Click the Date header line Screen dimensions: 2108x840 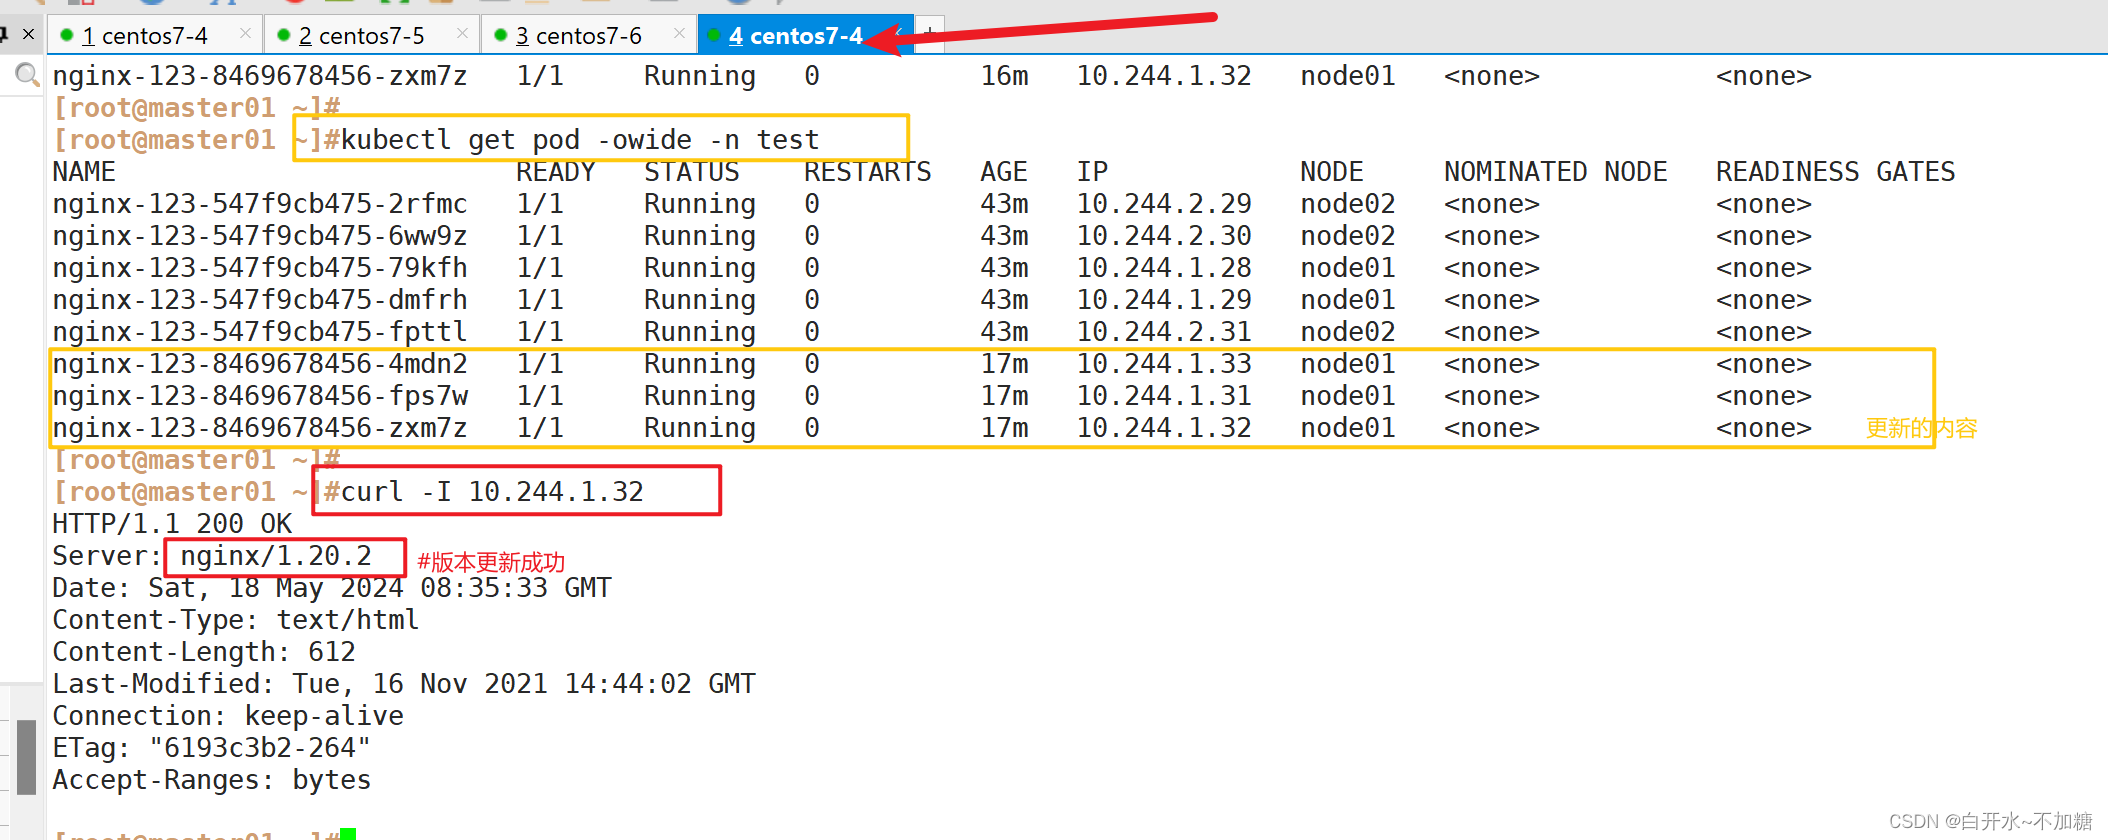point(332,588)
